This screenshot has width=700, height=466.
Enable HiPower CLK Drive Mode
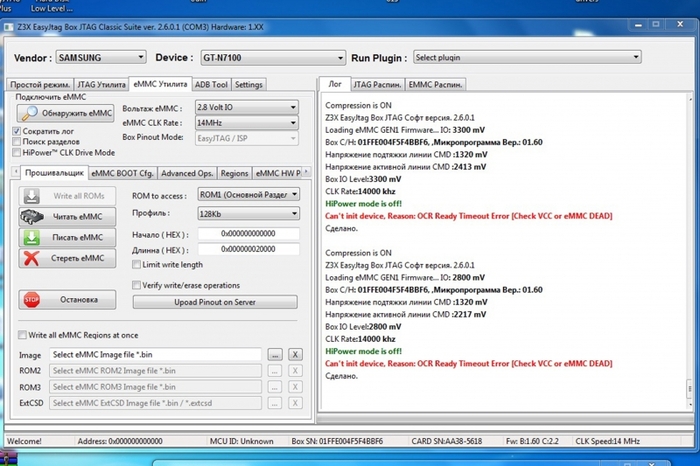coord(17,152)
